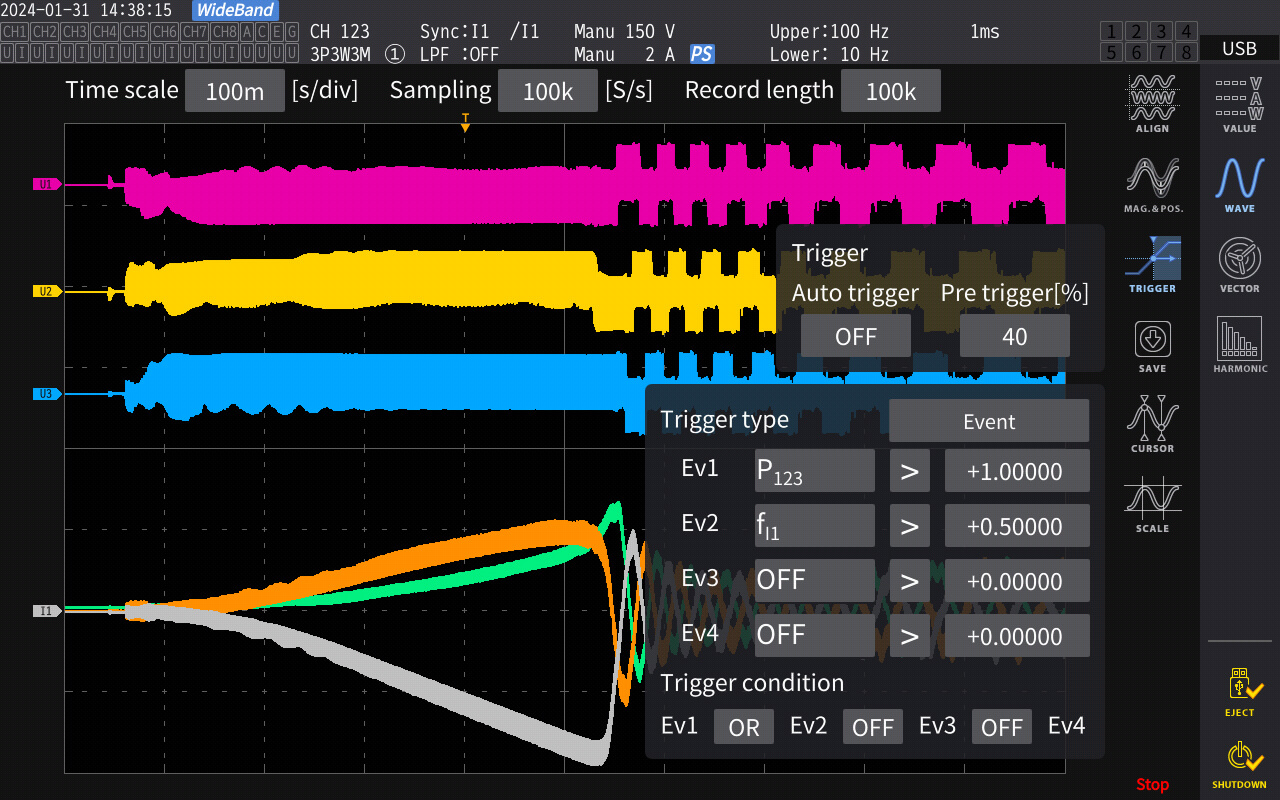This screenshot has width=1280, height=800.
Task: Click the '3P3W3M' wiring mode text
Action: pyautogui.click(x=340, y=54)
